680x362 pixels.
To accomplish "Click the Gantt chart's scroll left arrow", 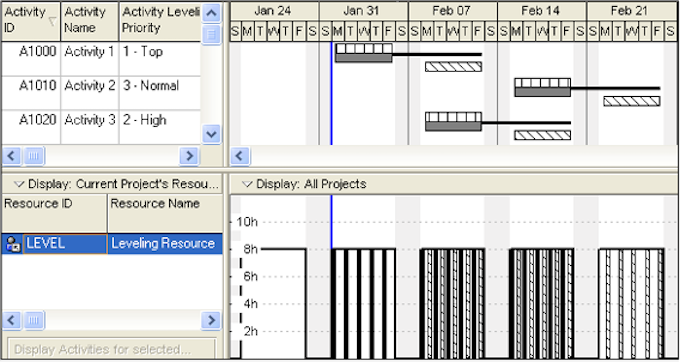I will point(240,156).
